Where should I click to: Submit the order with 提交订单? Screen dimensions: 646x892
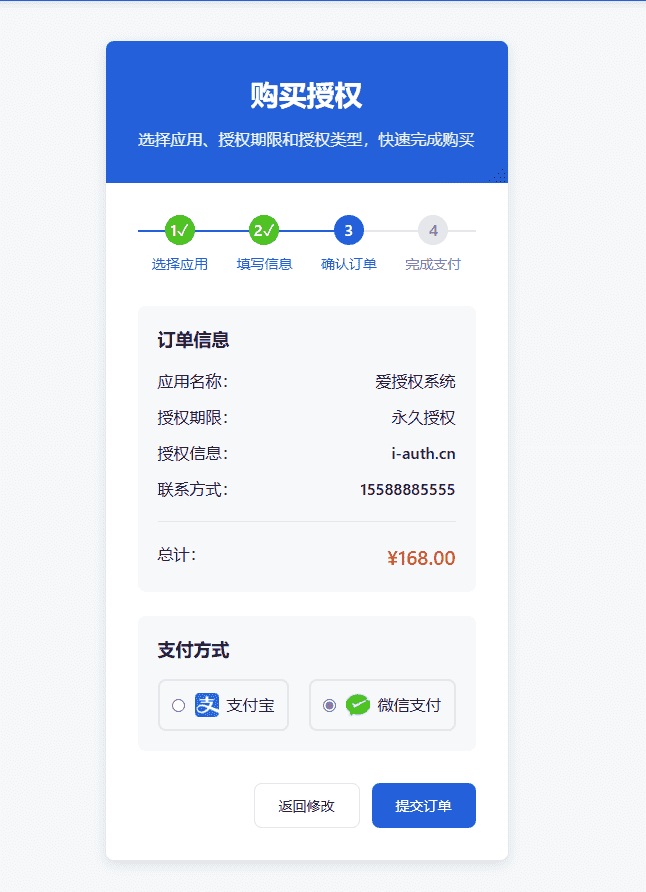click(x=424, y=806)
